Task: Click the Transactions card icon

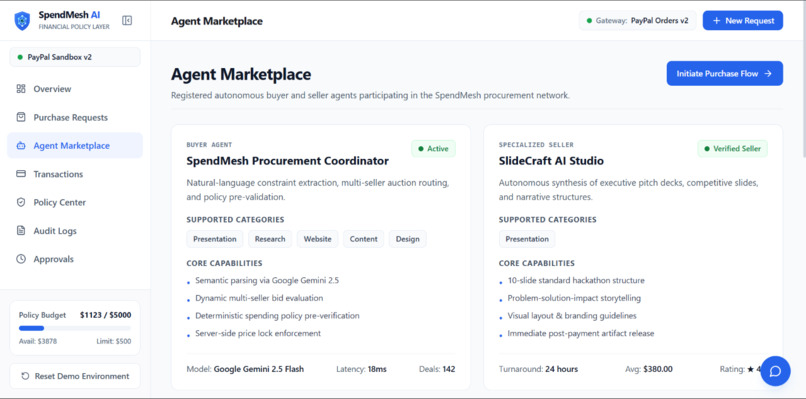Action: 21,174
